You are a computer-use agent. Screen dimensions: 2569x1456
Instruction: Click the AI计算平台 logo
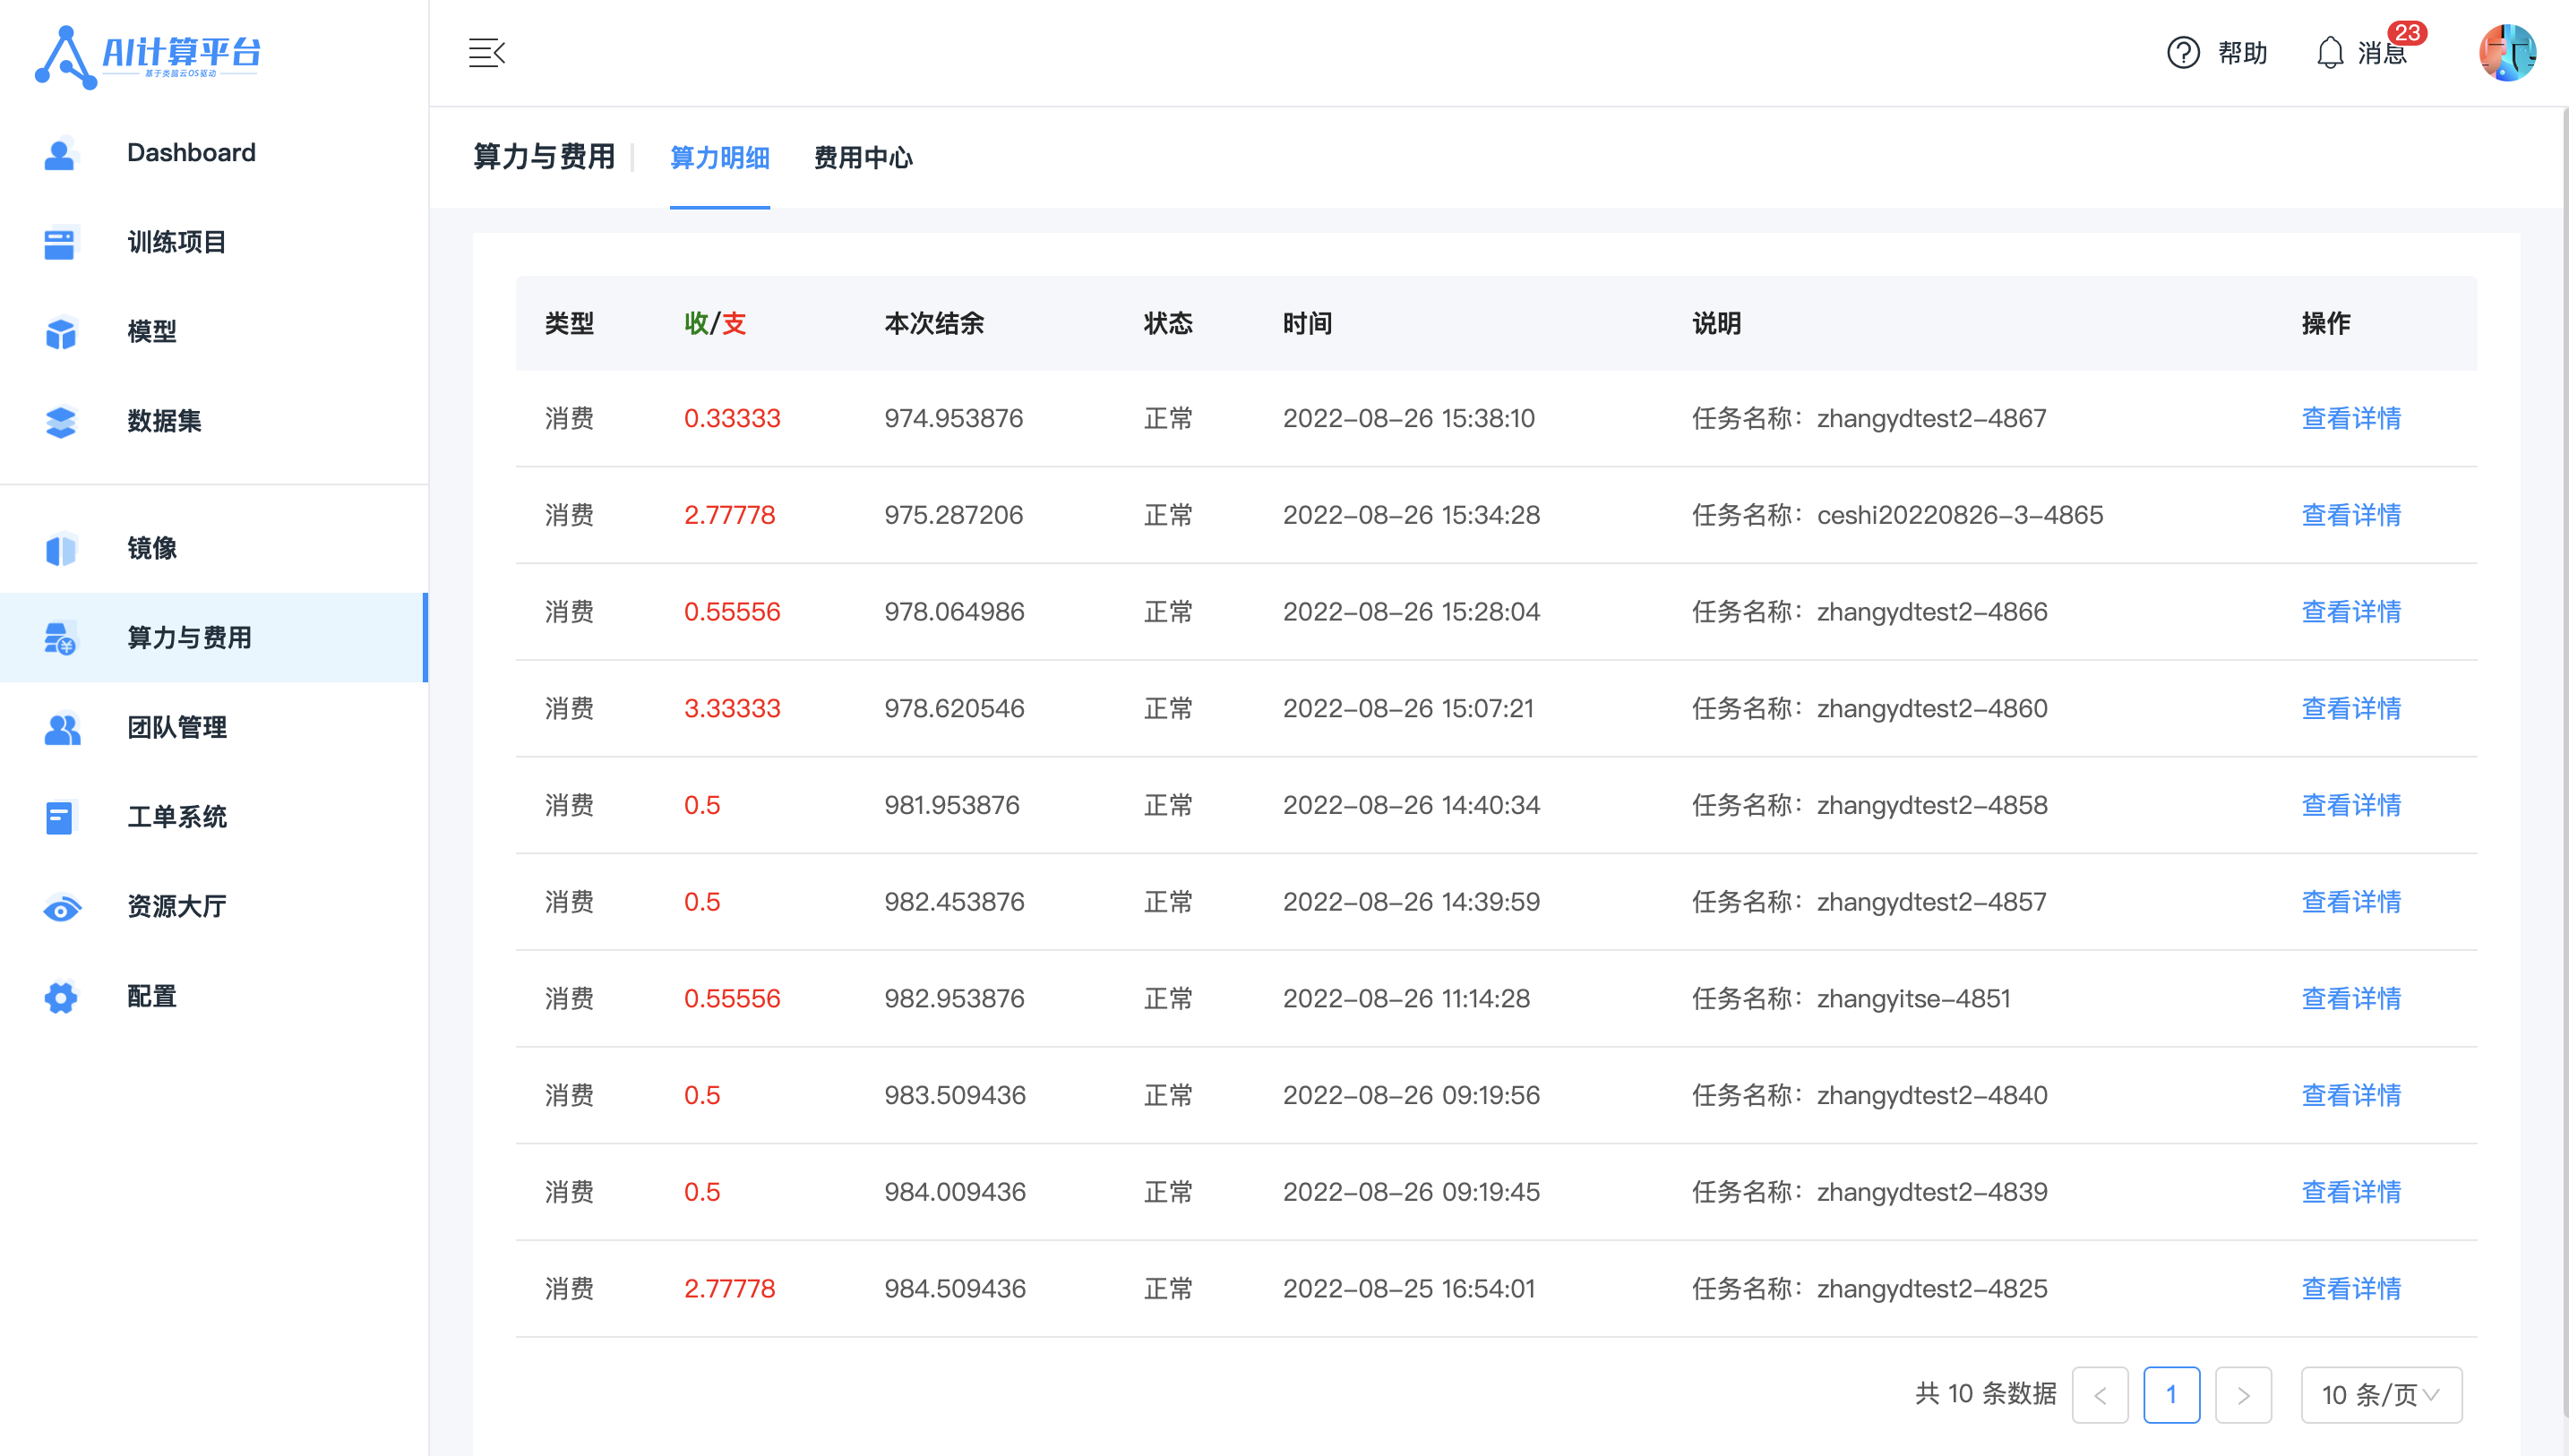(148, 56)
